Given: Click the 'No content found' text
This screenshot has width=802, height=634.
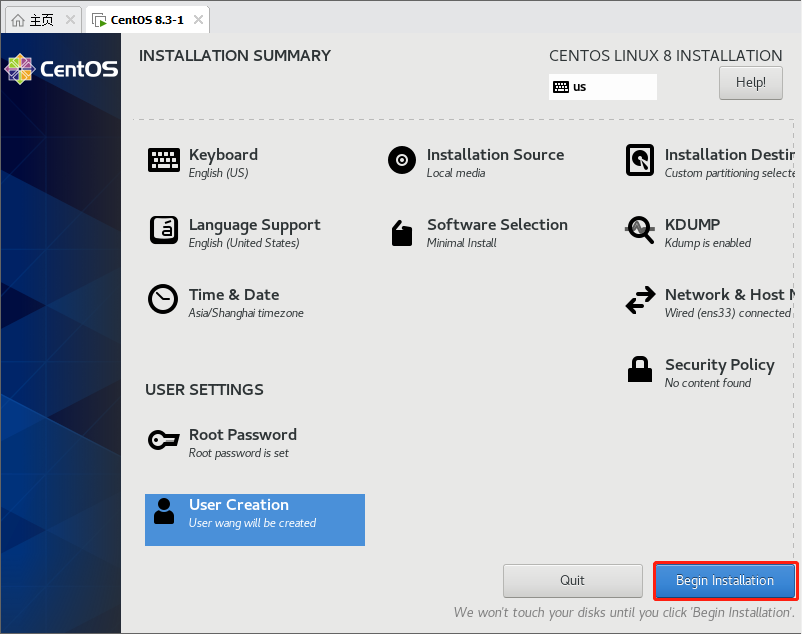Looking at the screenshot, I should tap(708, 383).
